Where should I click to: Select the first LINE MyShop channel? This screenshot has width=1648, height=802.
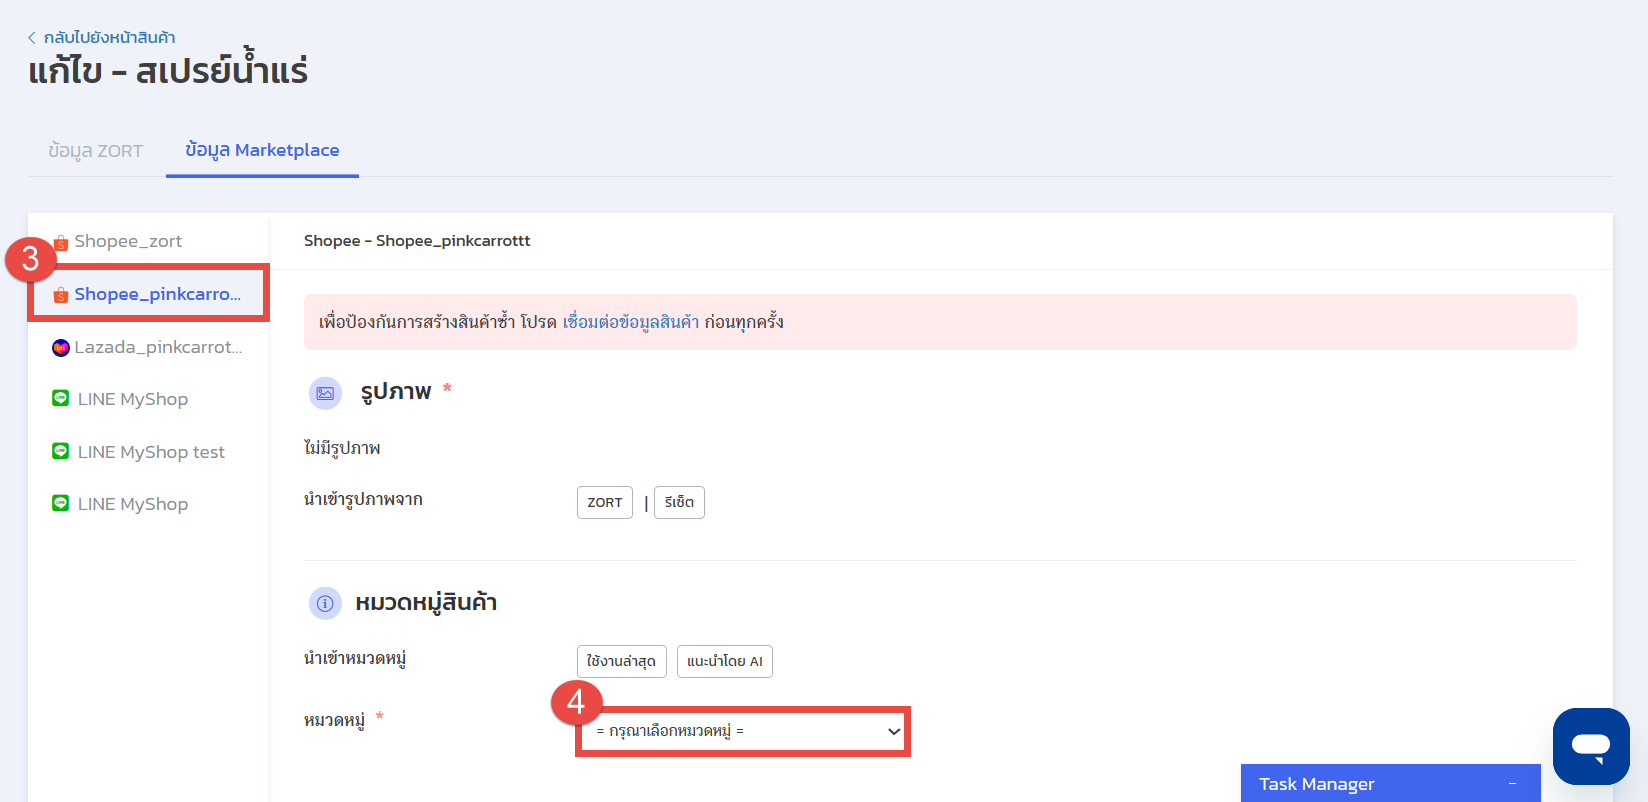(x=133, y=399)
